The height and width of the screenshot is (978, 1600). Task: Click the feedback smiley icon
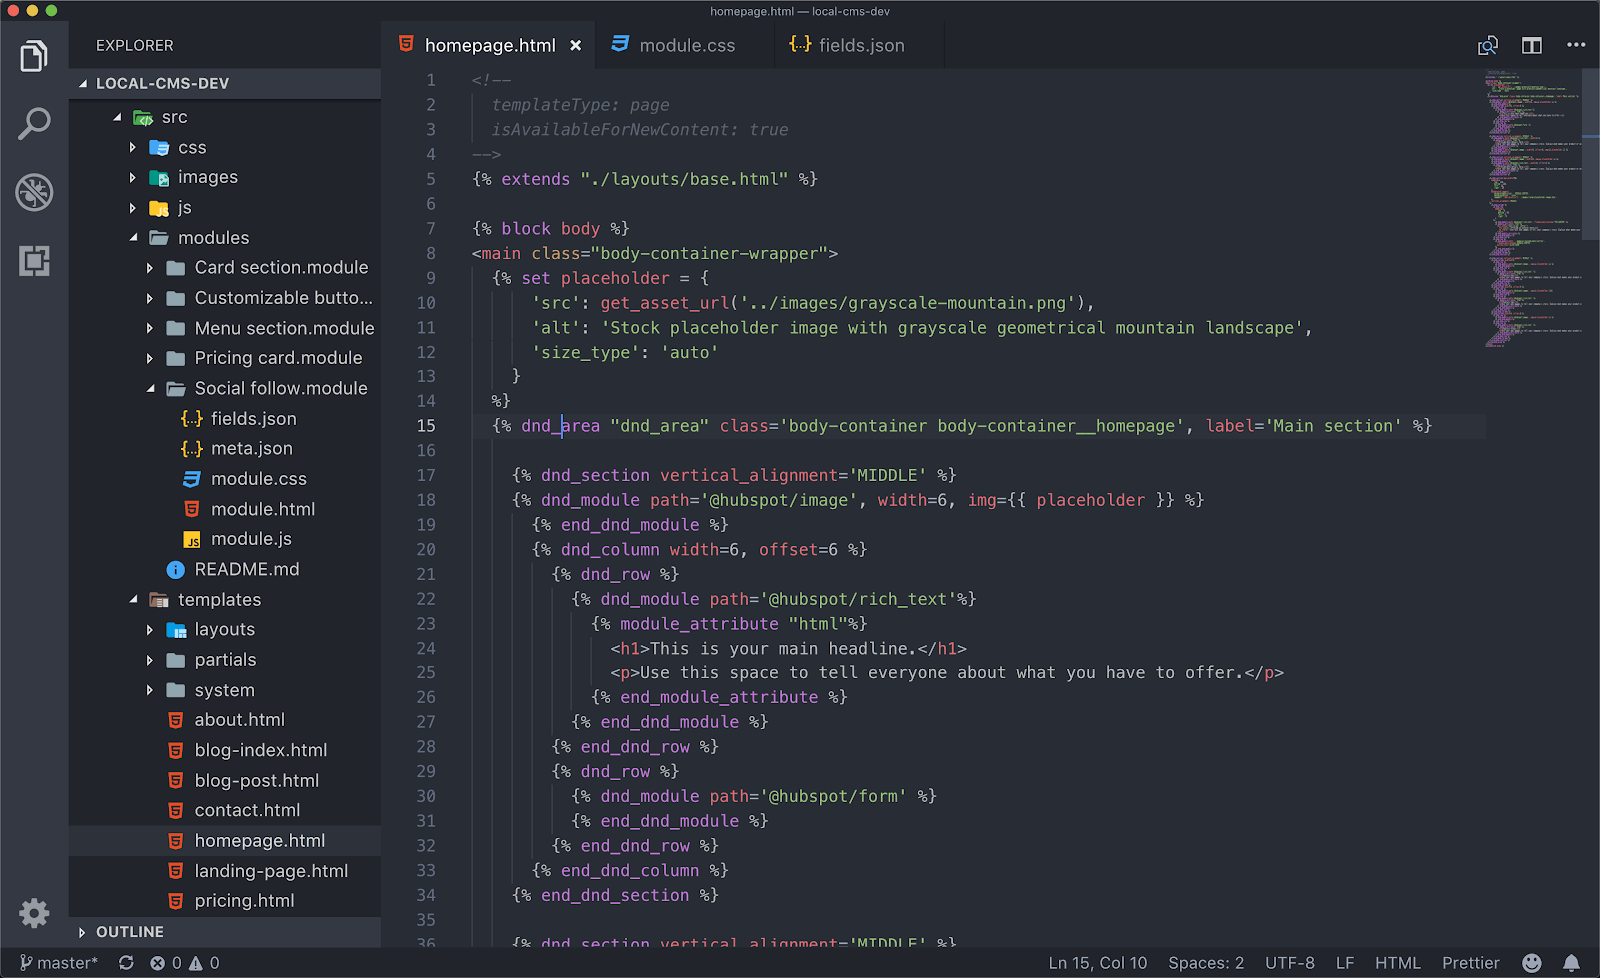[1531, 963]
